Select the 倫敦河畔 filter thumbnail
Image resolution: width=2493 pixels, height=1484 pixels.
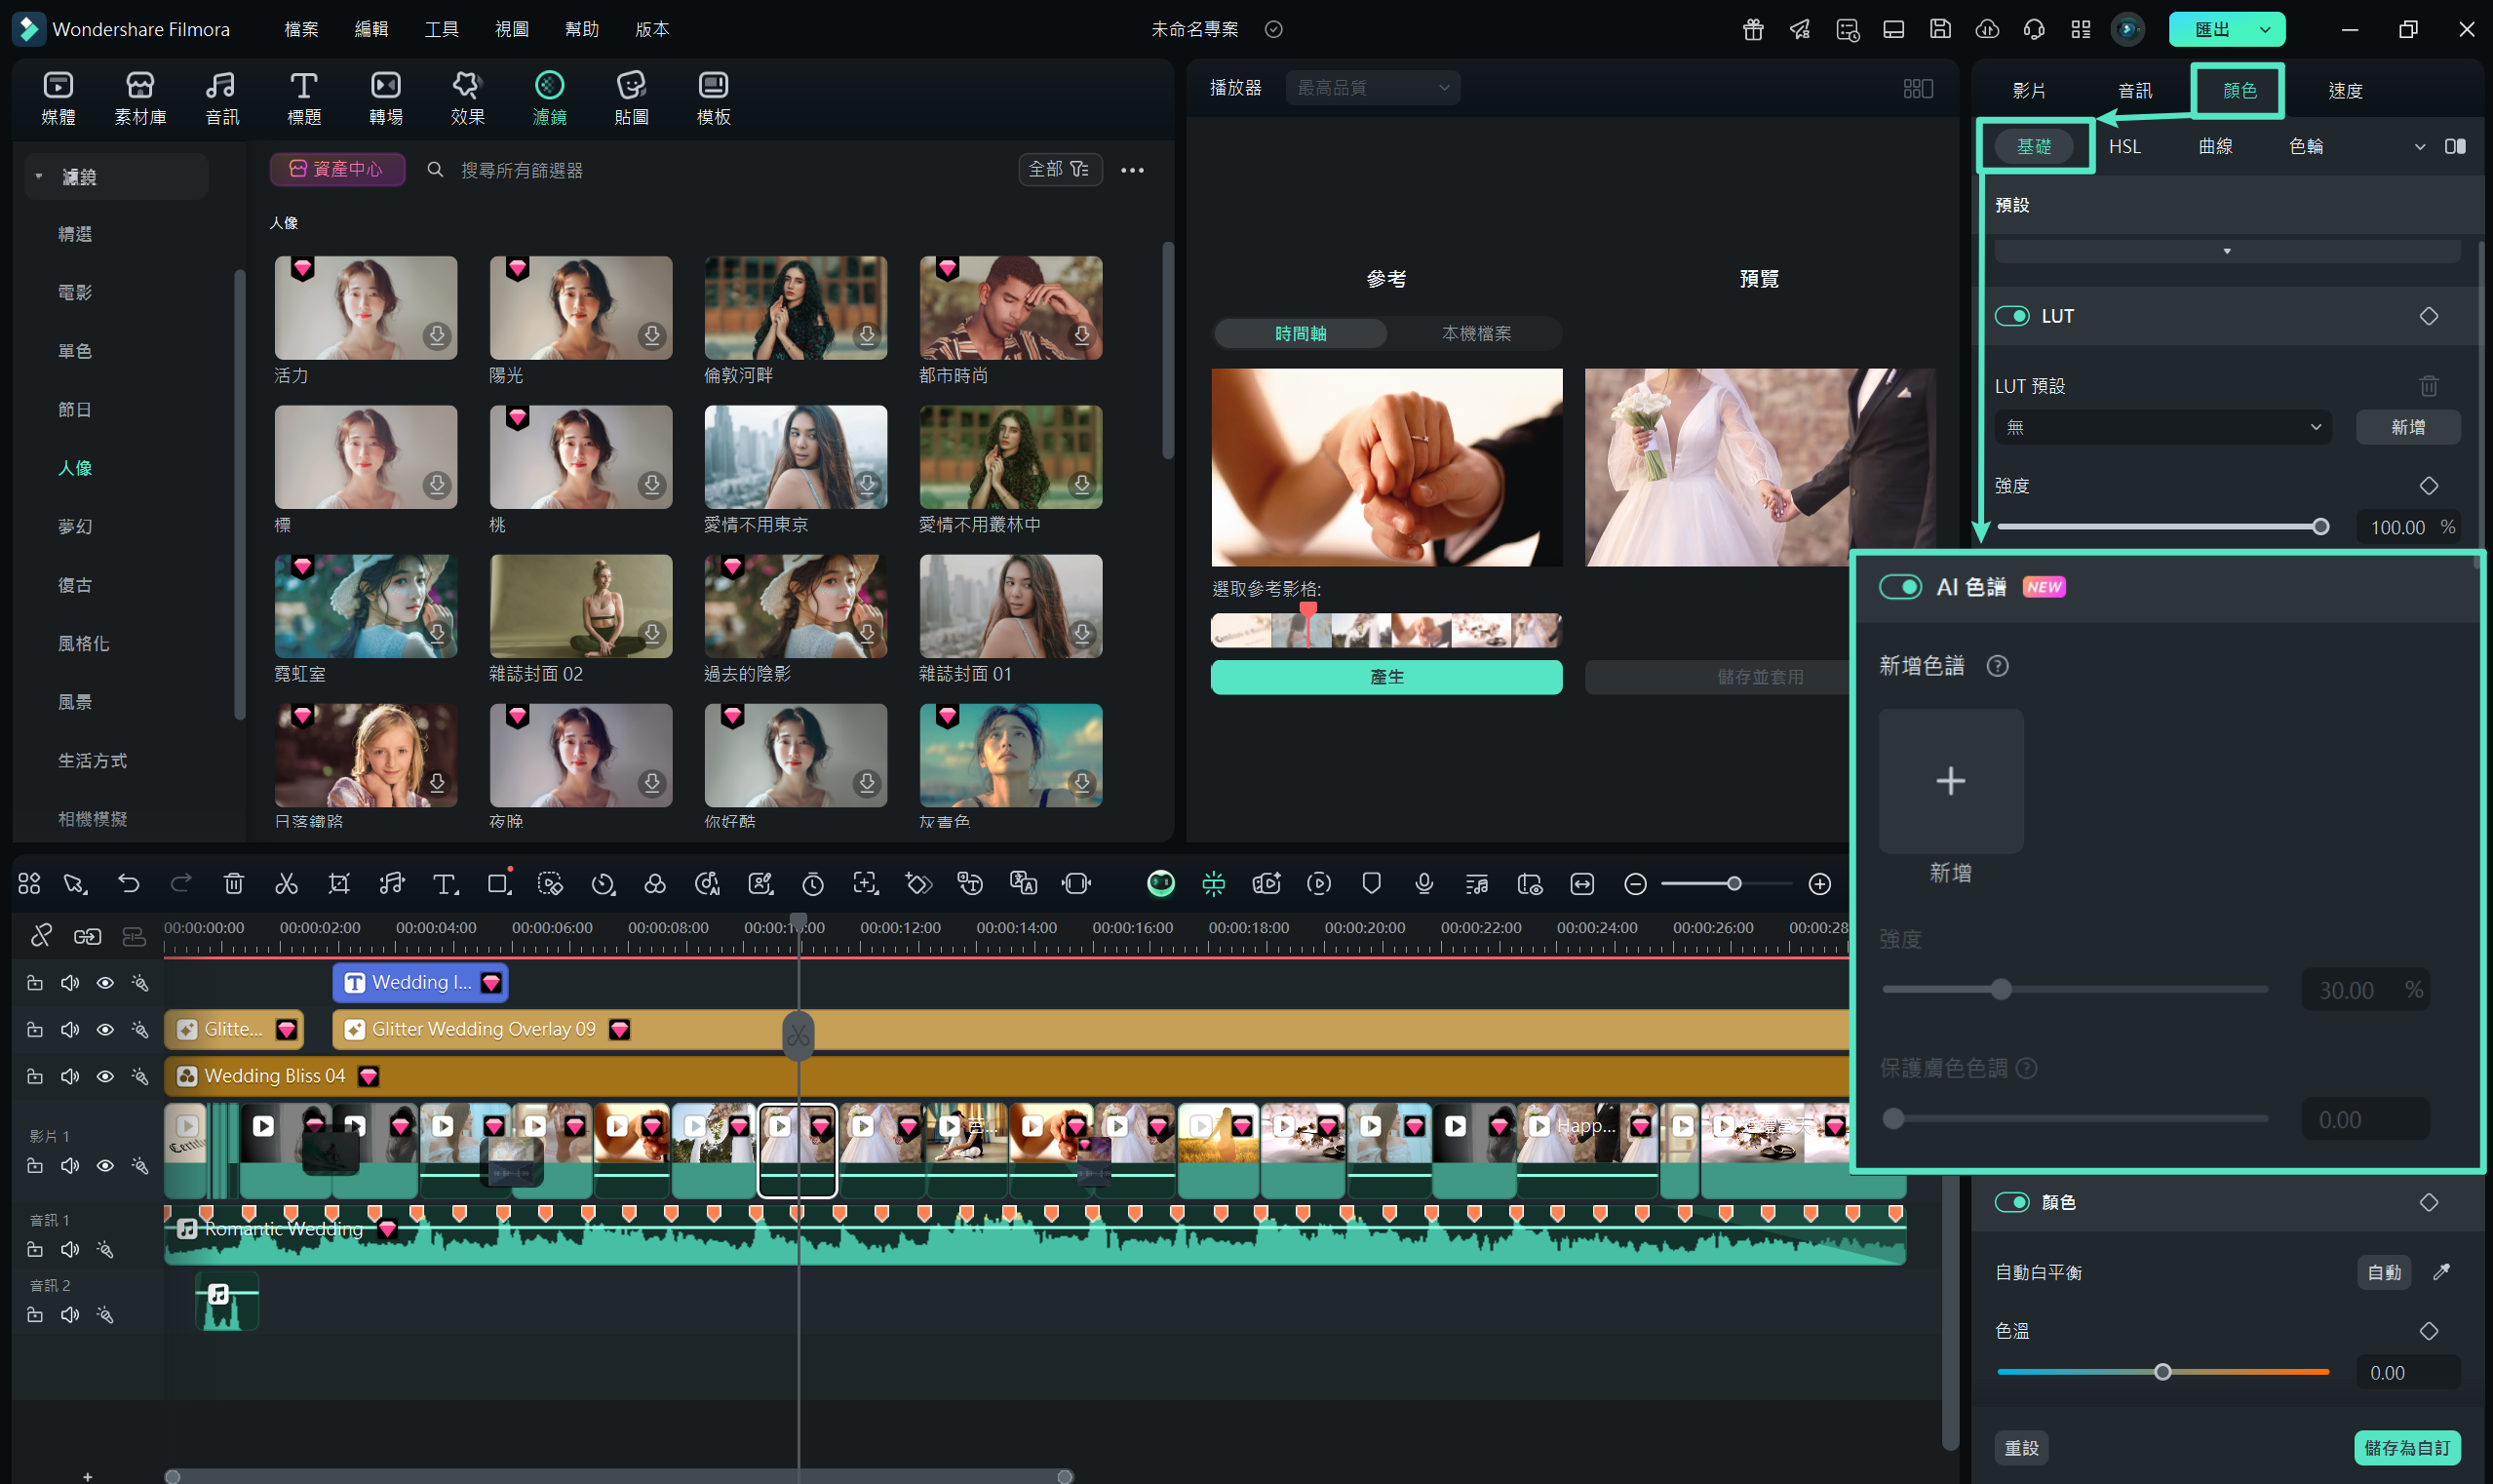click(795, 308)
